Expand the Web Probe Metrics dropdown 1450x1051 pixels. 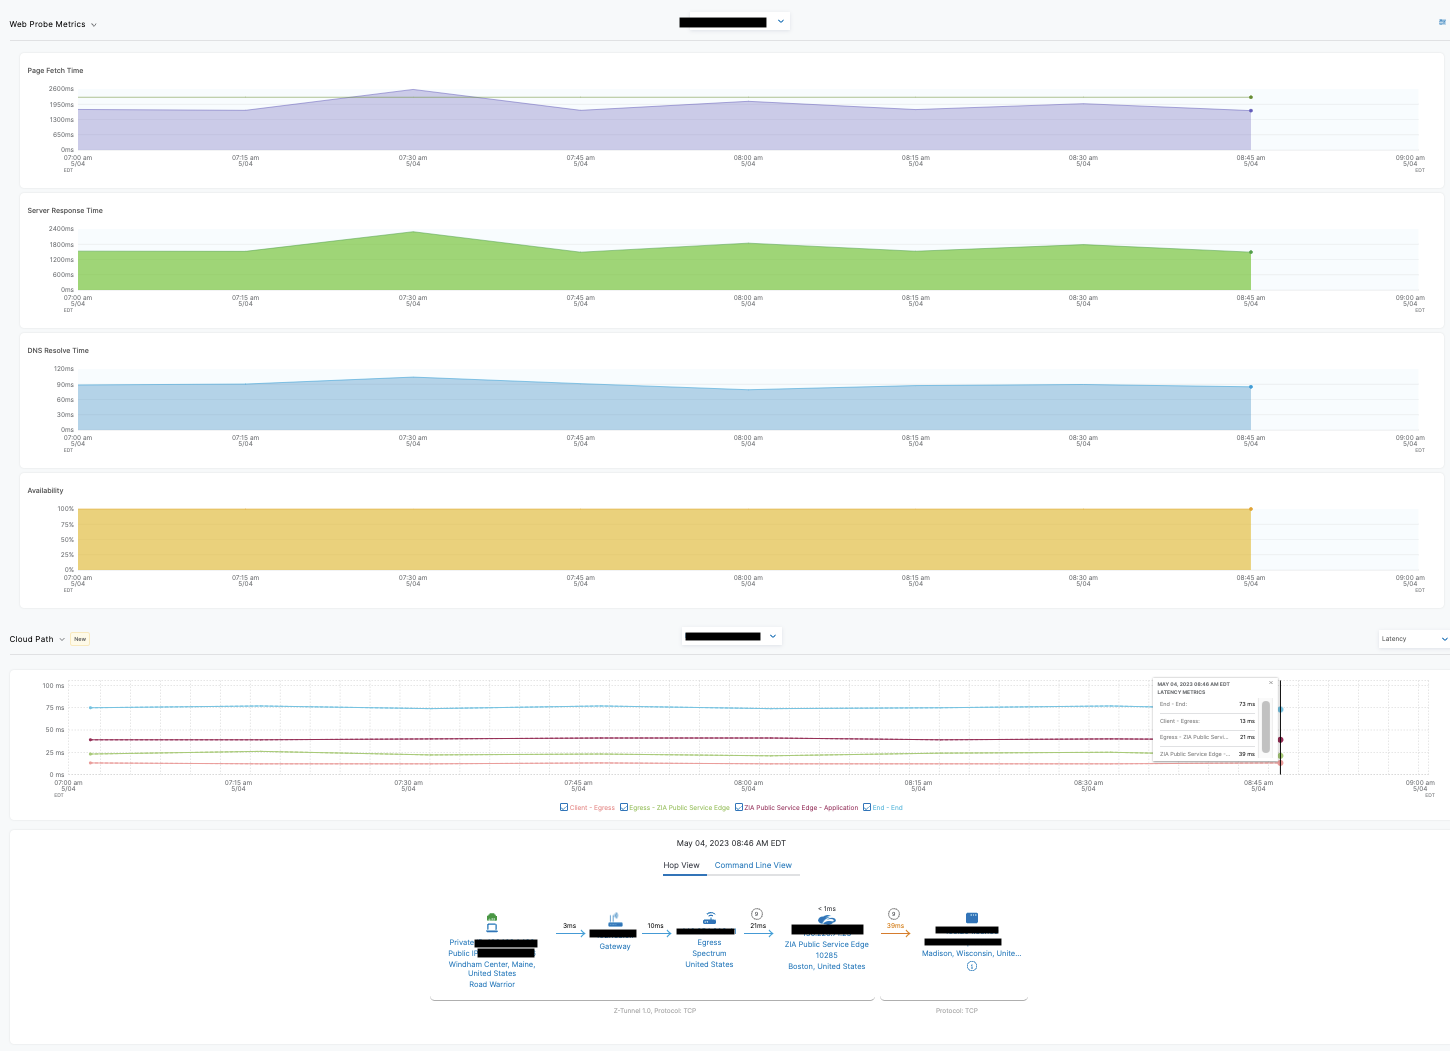[x=94, y=24]
